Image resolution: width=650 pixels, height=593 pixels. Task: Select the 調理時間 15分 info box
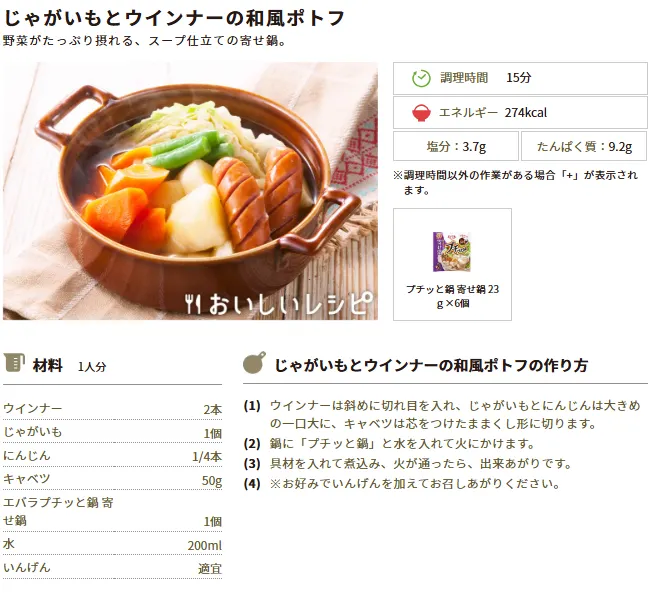coord(520,78)
